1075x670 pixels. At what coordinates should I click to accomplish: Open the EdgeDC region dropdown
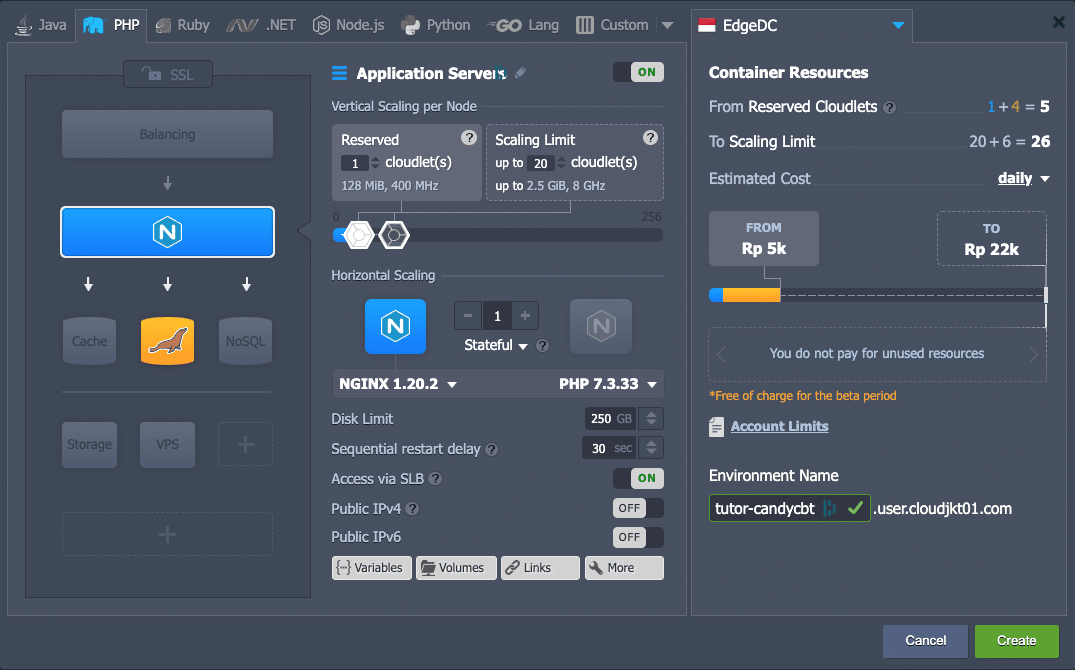click(801, 25)
